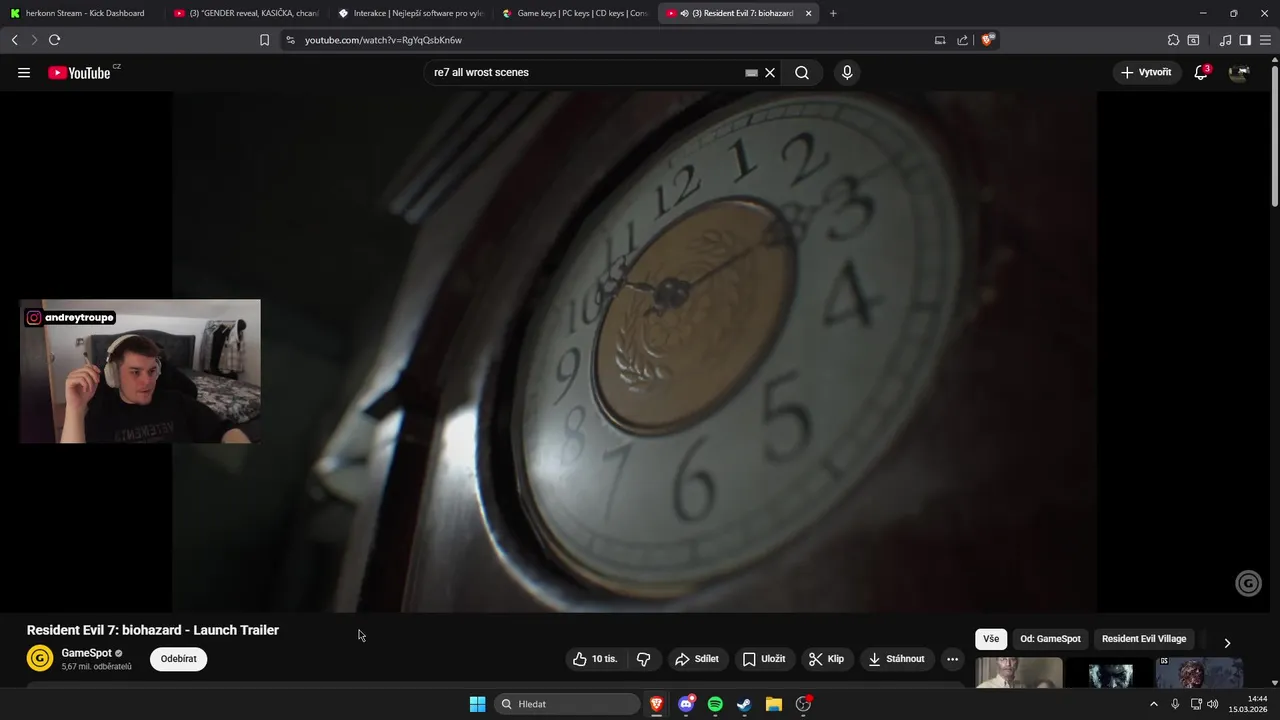Viewport: 1280px width, 720px height.
Task: Open YouTube notifications bell
Action: (1201, 72)
